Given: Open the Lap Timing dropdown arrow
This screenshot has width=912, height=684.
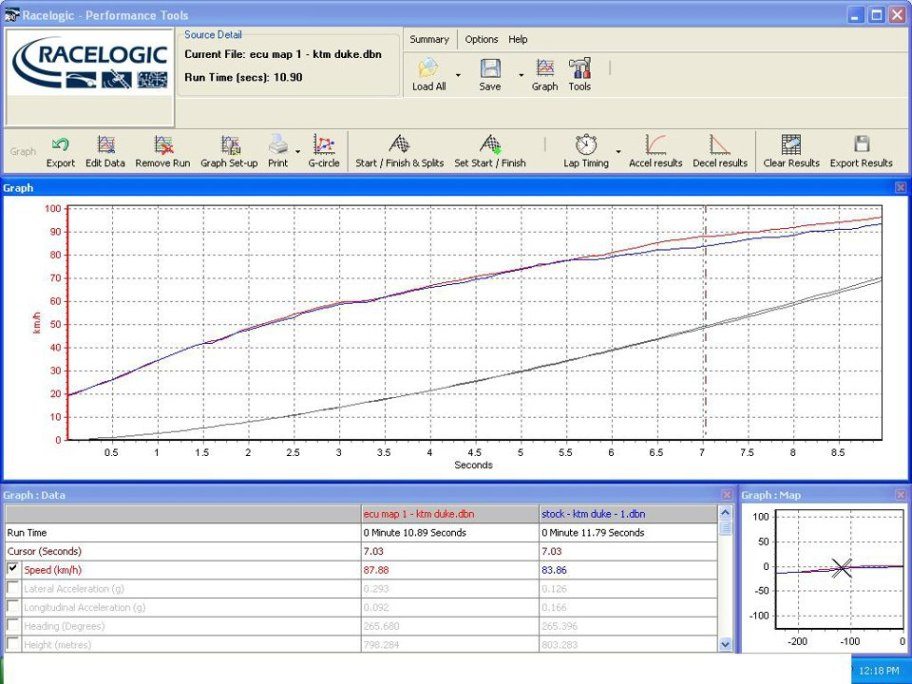Looking at the screenshot, I should (x=618, y=152).
